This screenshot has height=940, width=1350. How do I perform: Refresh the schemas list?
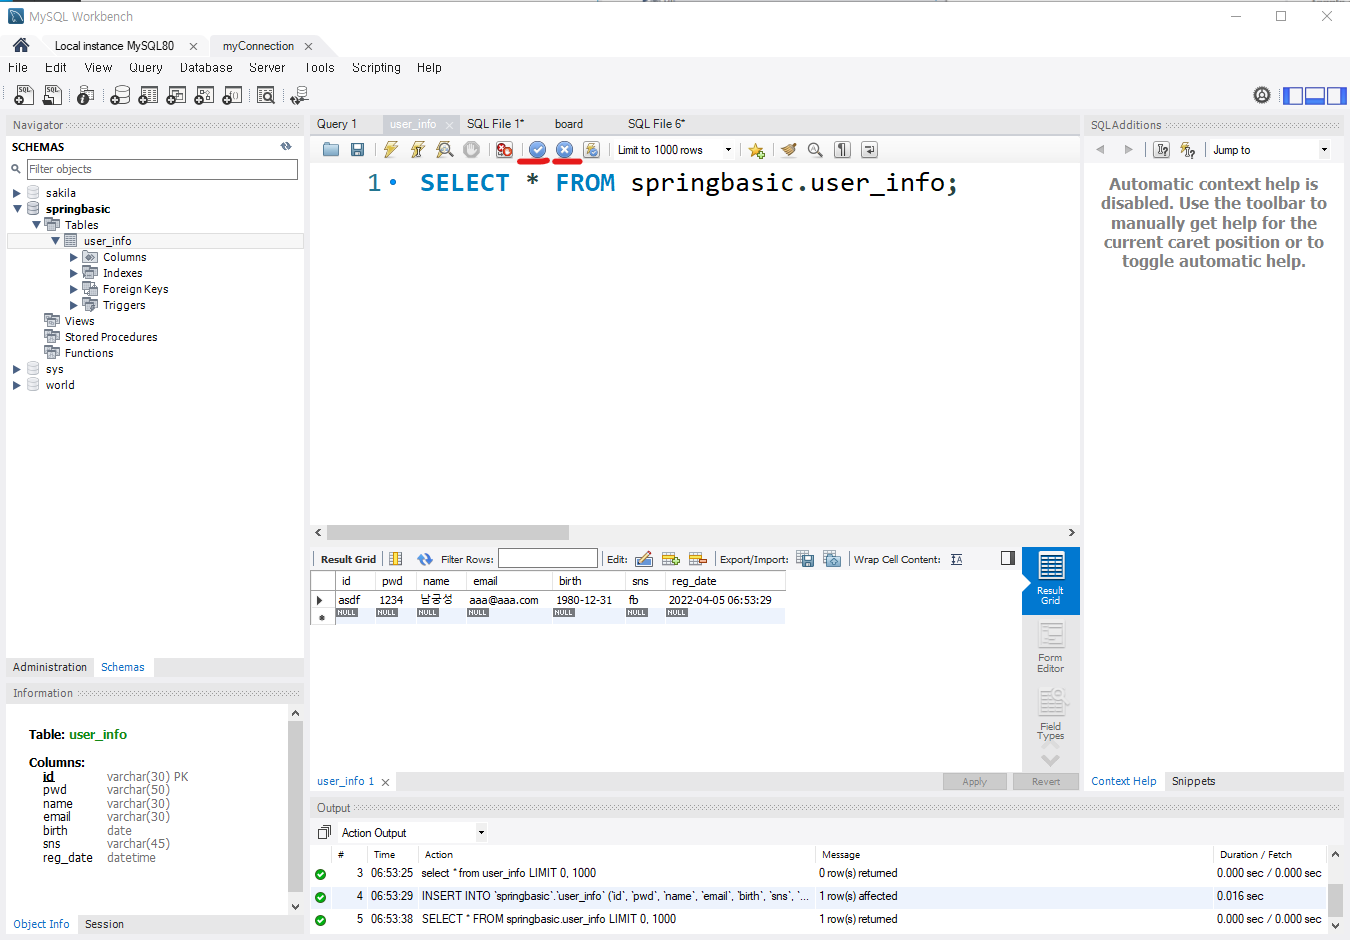286,146
